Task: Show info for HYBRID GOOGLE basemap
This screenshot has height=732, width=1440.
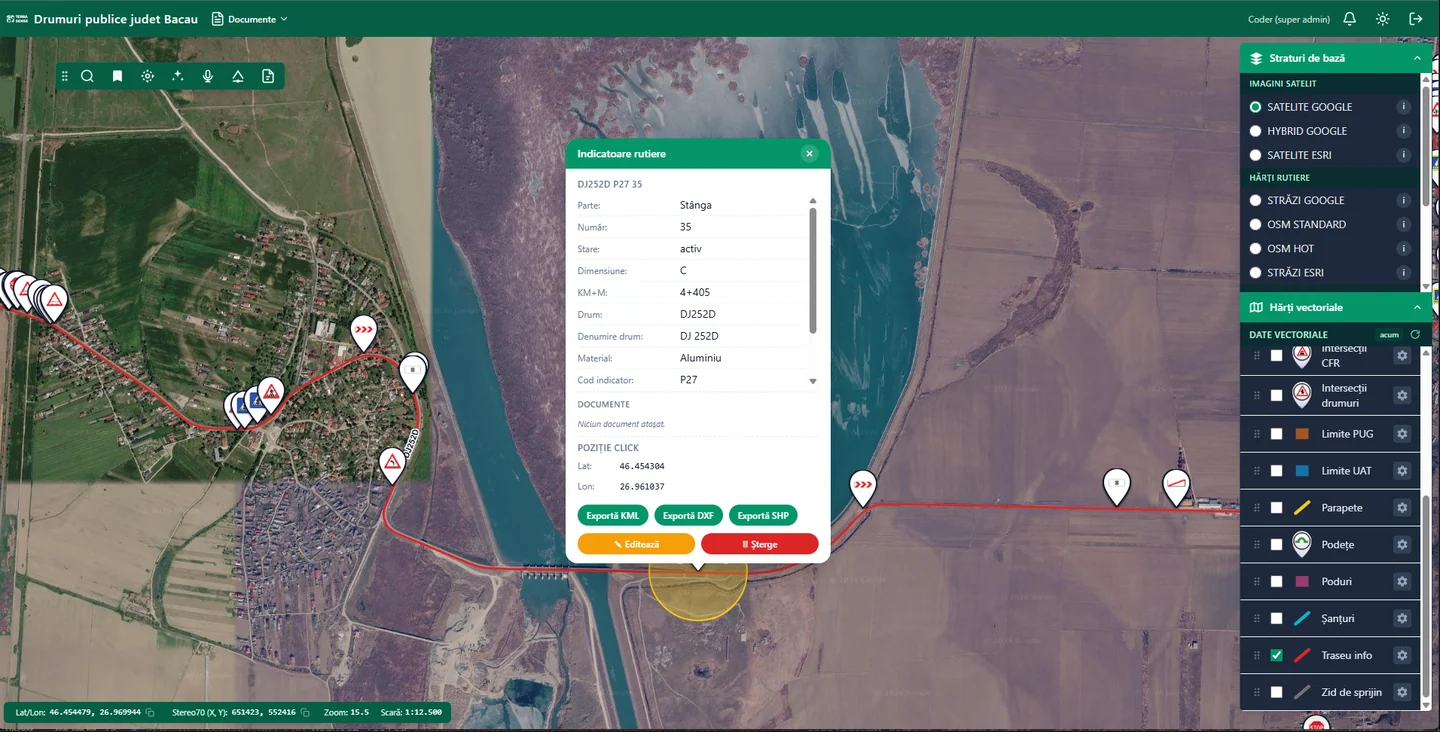Action: point(1404,131)
